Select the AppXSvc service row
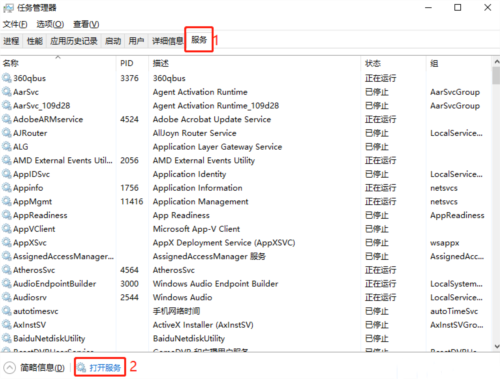This screenshot has width=500, height=379. pos(246,242)
